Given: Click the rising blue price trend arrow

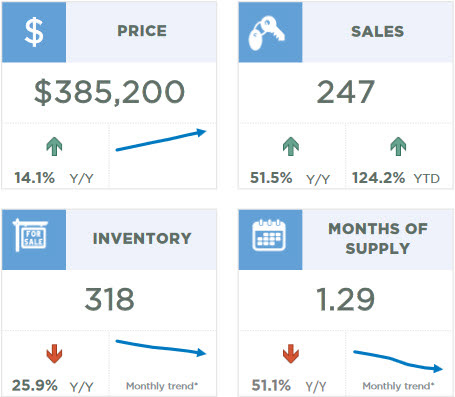Looking at the screenshot, I should coord(161,140).
